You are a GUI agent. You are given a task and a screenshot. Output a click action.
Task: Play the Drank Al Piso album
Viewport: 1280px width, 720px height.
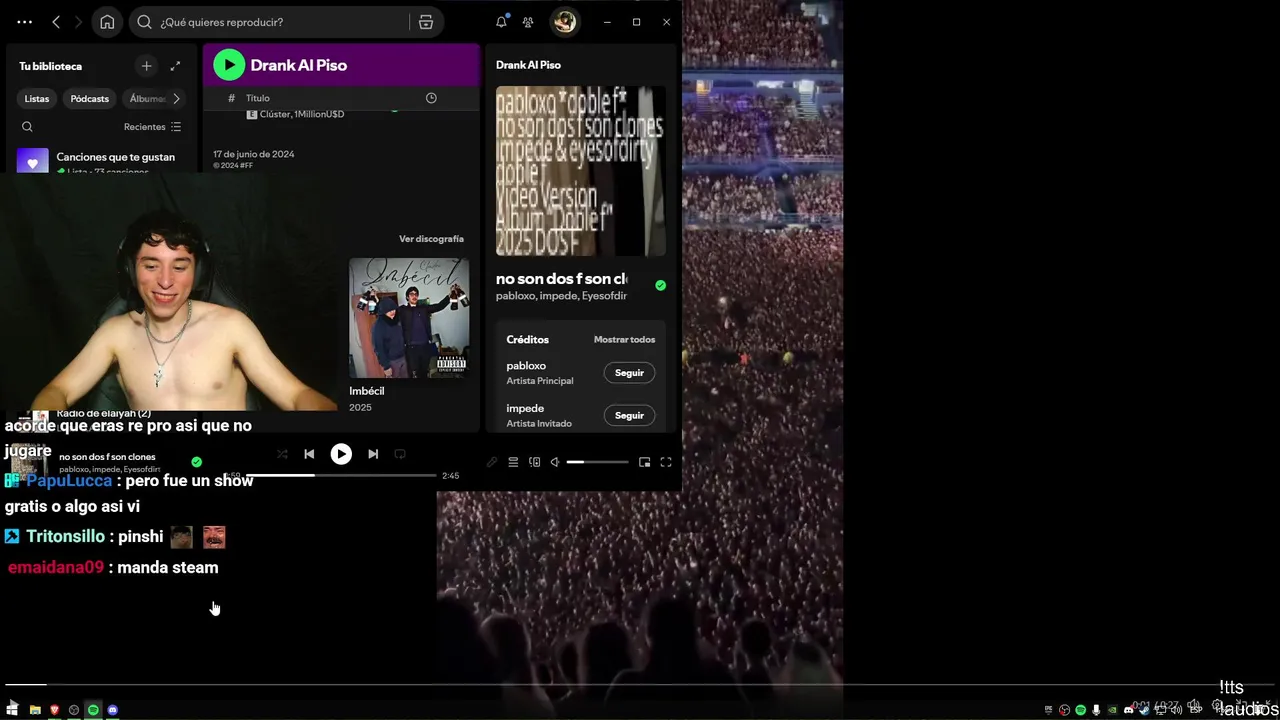click(x=229, y=65)
